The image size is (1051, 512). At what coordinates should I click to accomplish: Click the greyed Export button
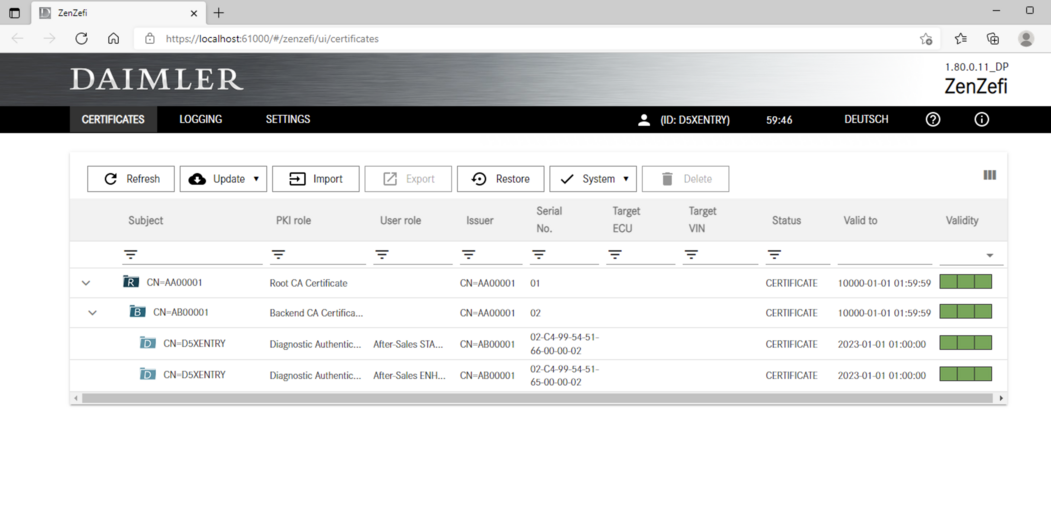pyautogui.click(x=408, y=179)
